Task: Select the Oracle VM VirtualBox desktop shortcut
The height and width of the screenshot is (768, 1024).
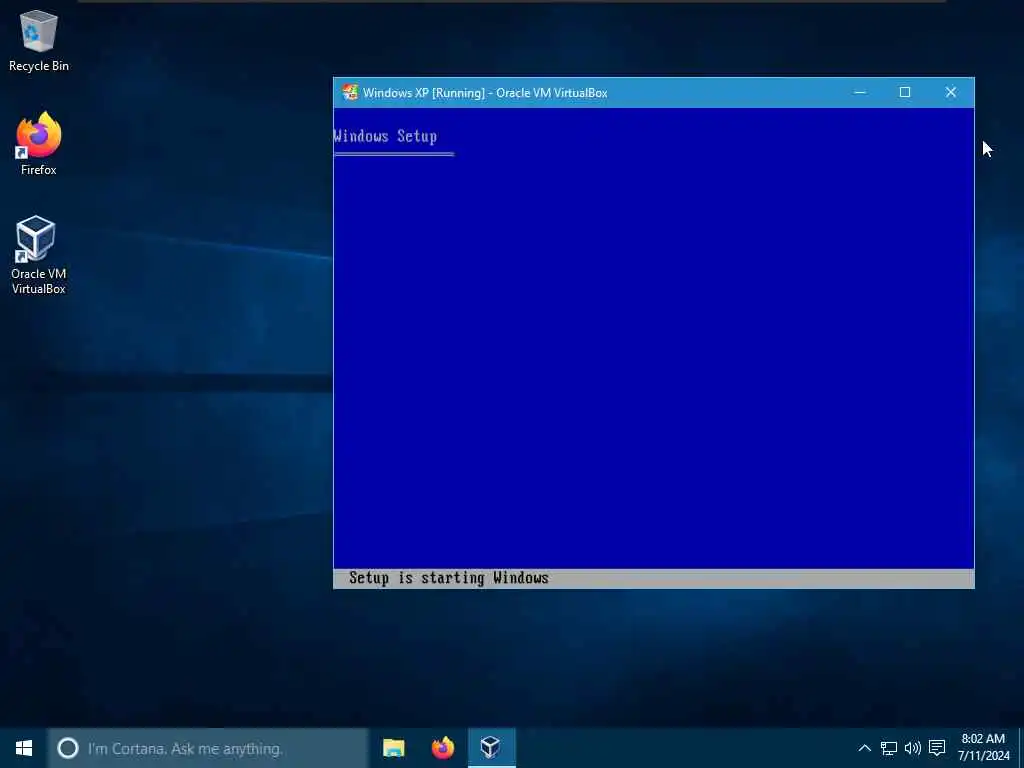Action: [x=39, y=255]
